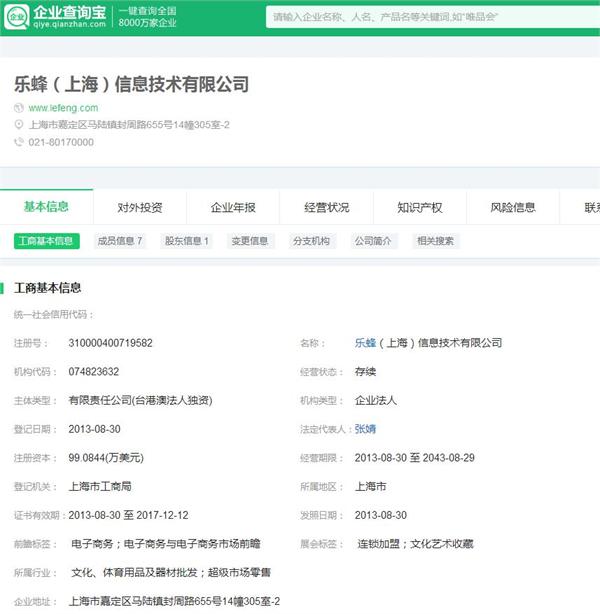The width and height of the screenshot is (600, 614).
Task: Click the 工商基本信息 section heading
Action: tap(47, 288)
